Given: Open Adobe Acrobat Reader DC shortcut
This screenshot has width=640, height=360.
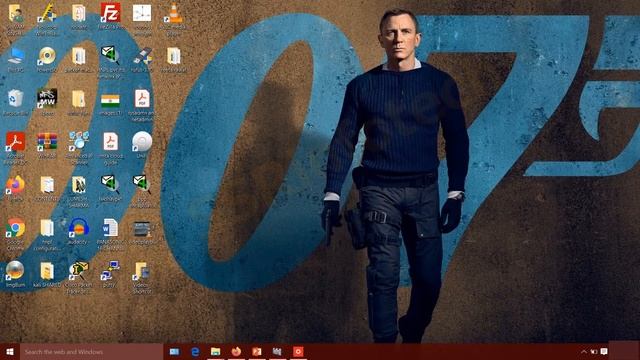Looking at the screenshot, I should [16, 148].
